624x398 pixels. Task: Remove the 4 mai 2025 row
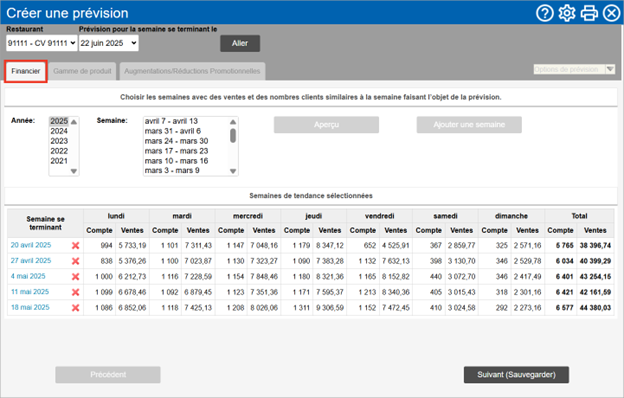(75, 277)
